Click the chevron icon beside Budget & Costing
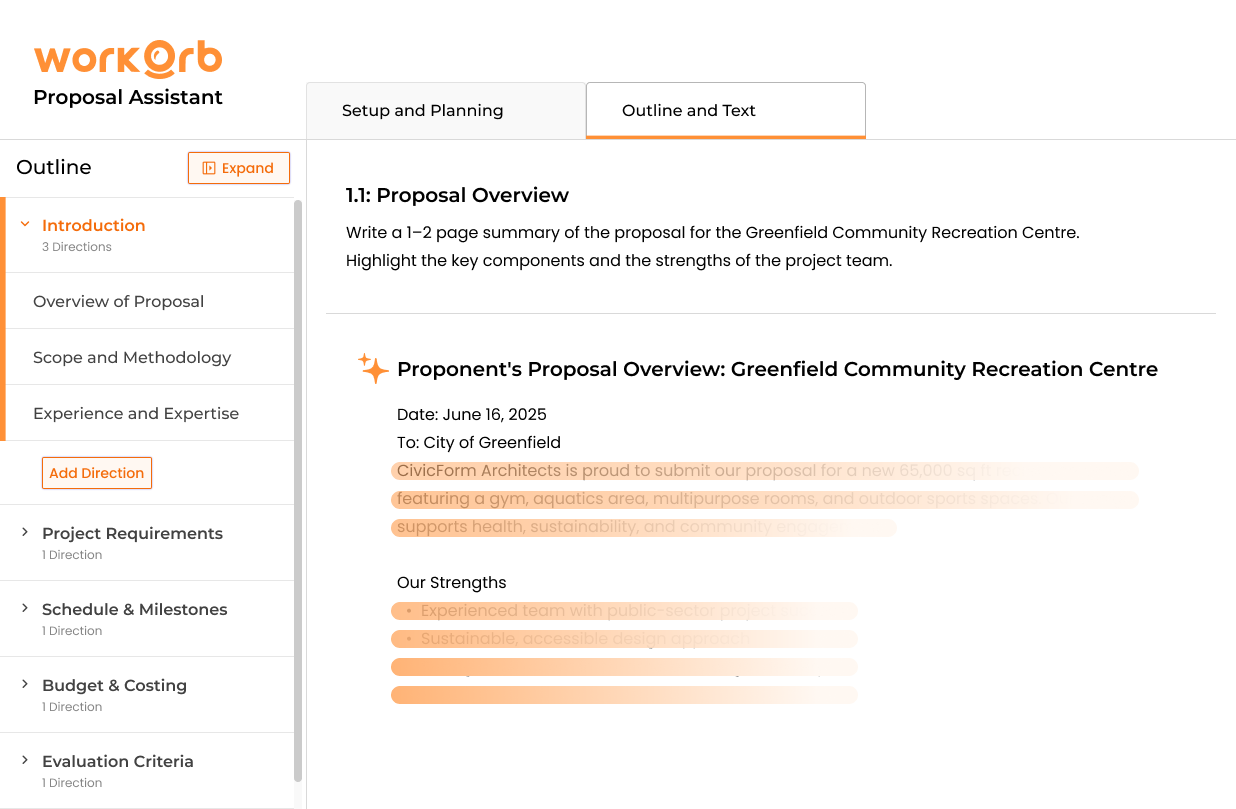 [23, 683]
